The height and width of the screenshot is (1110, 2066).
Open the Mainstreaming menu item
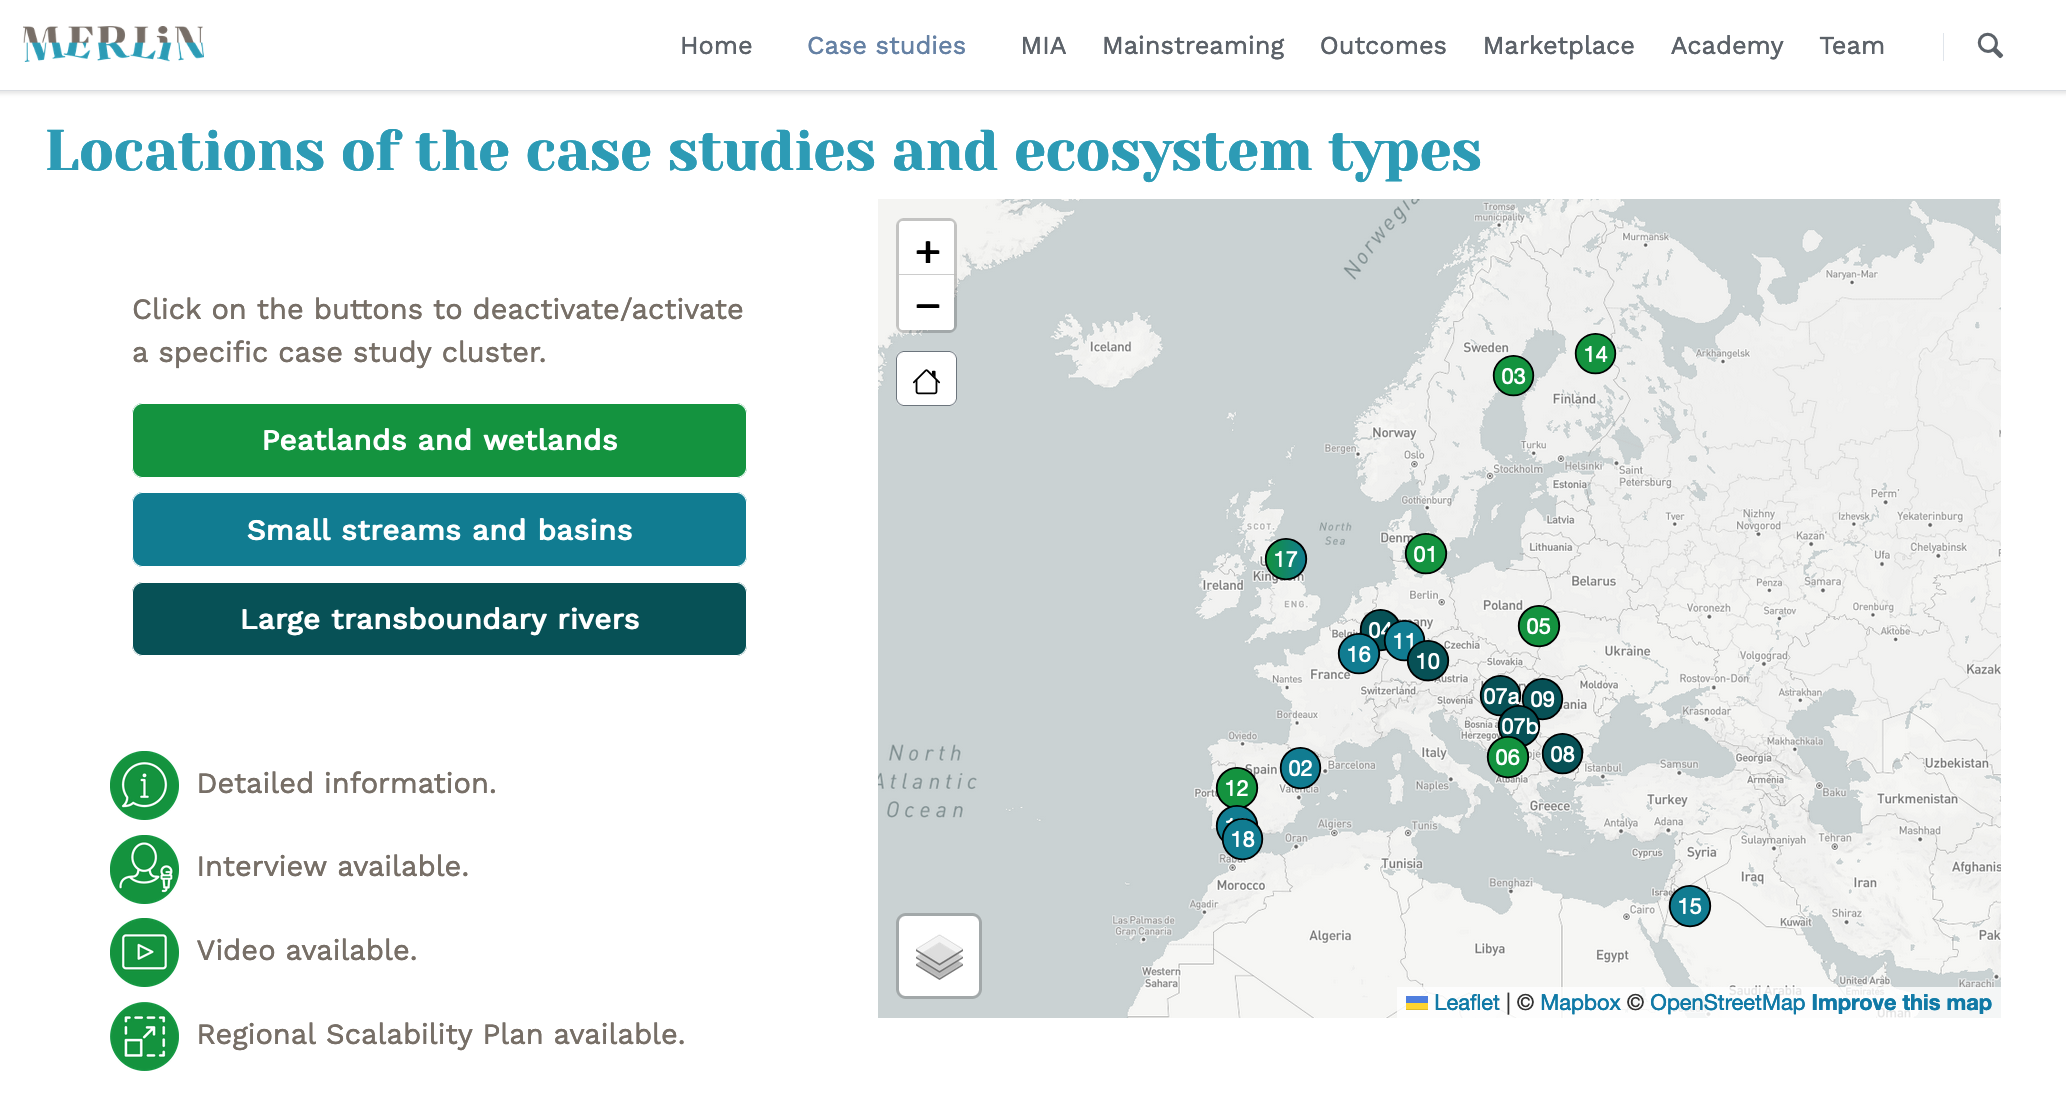pos(1193,45)
